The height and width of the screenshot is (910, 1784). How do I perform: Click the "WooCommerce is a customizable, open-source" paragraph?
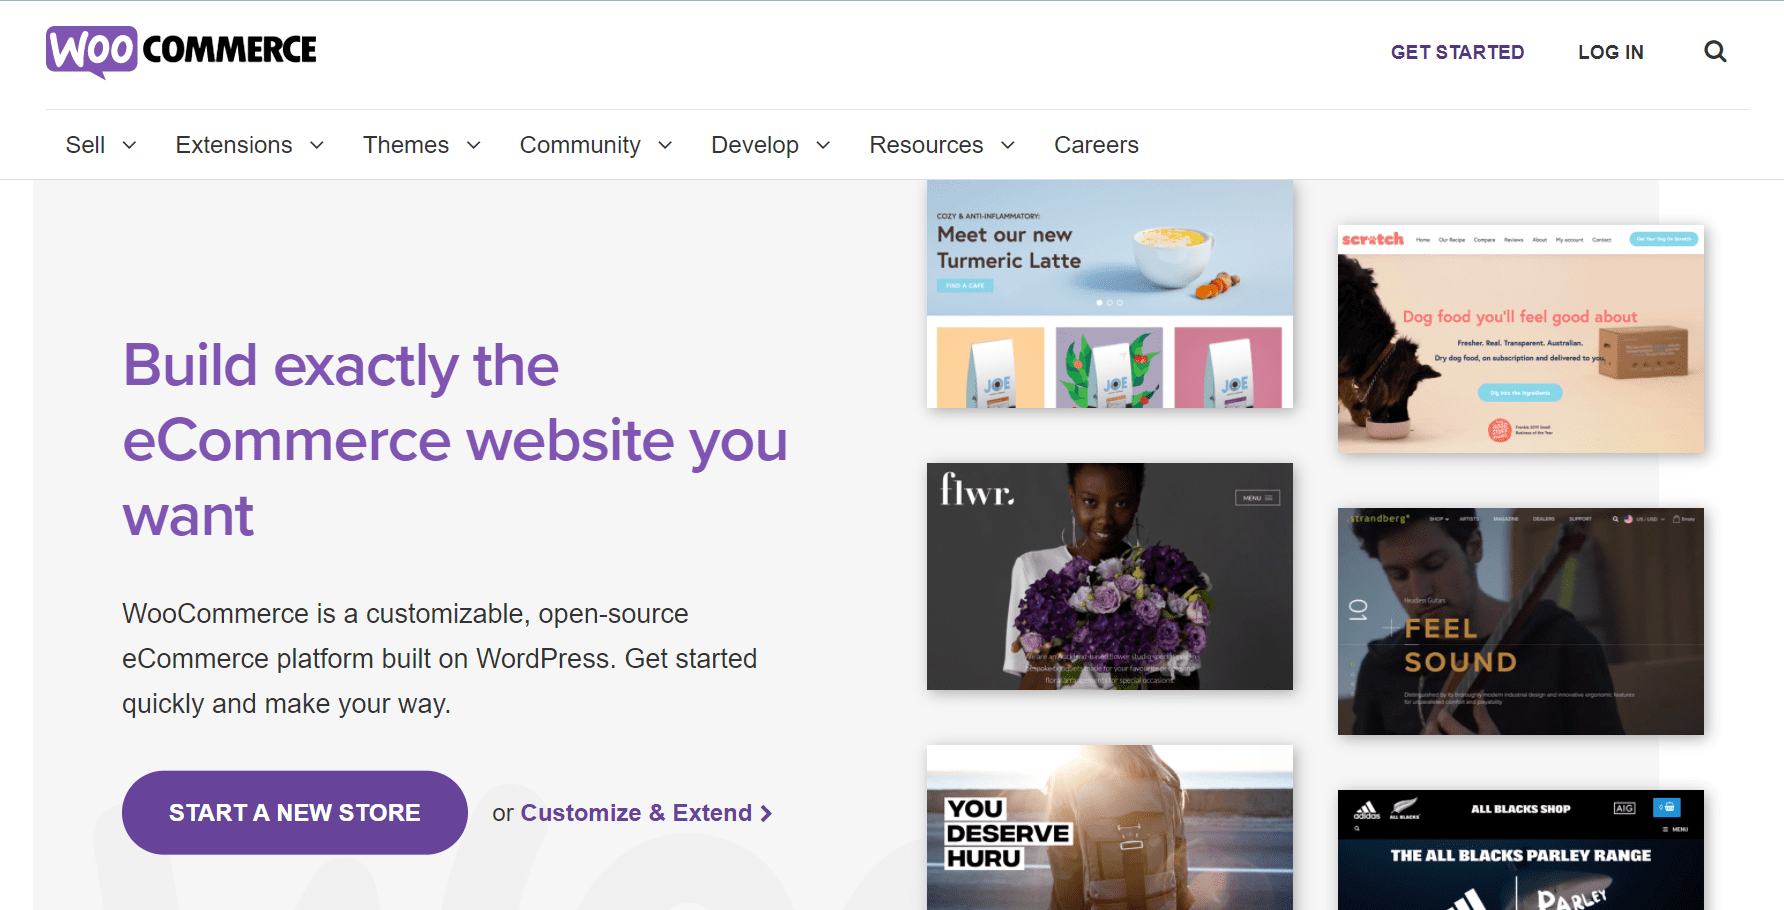440,658
